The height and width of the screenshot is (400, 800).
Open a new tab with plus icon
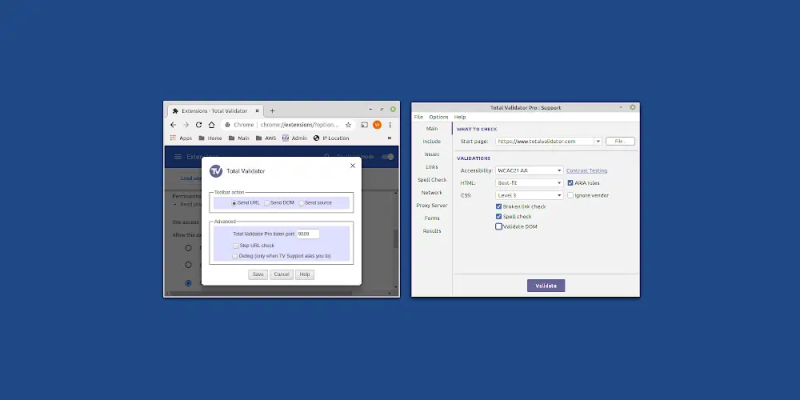click(x=272, y=111)
